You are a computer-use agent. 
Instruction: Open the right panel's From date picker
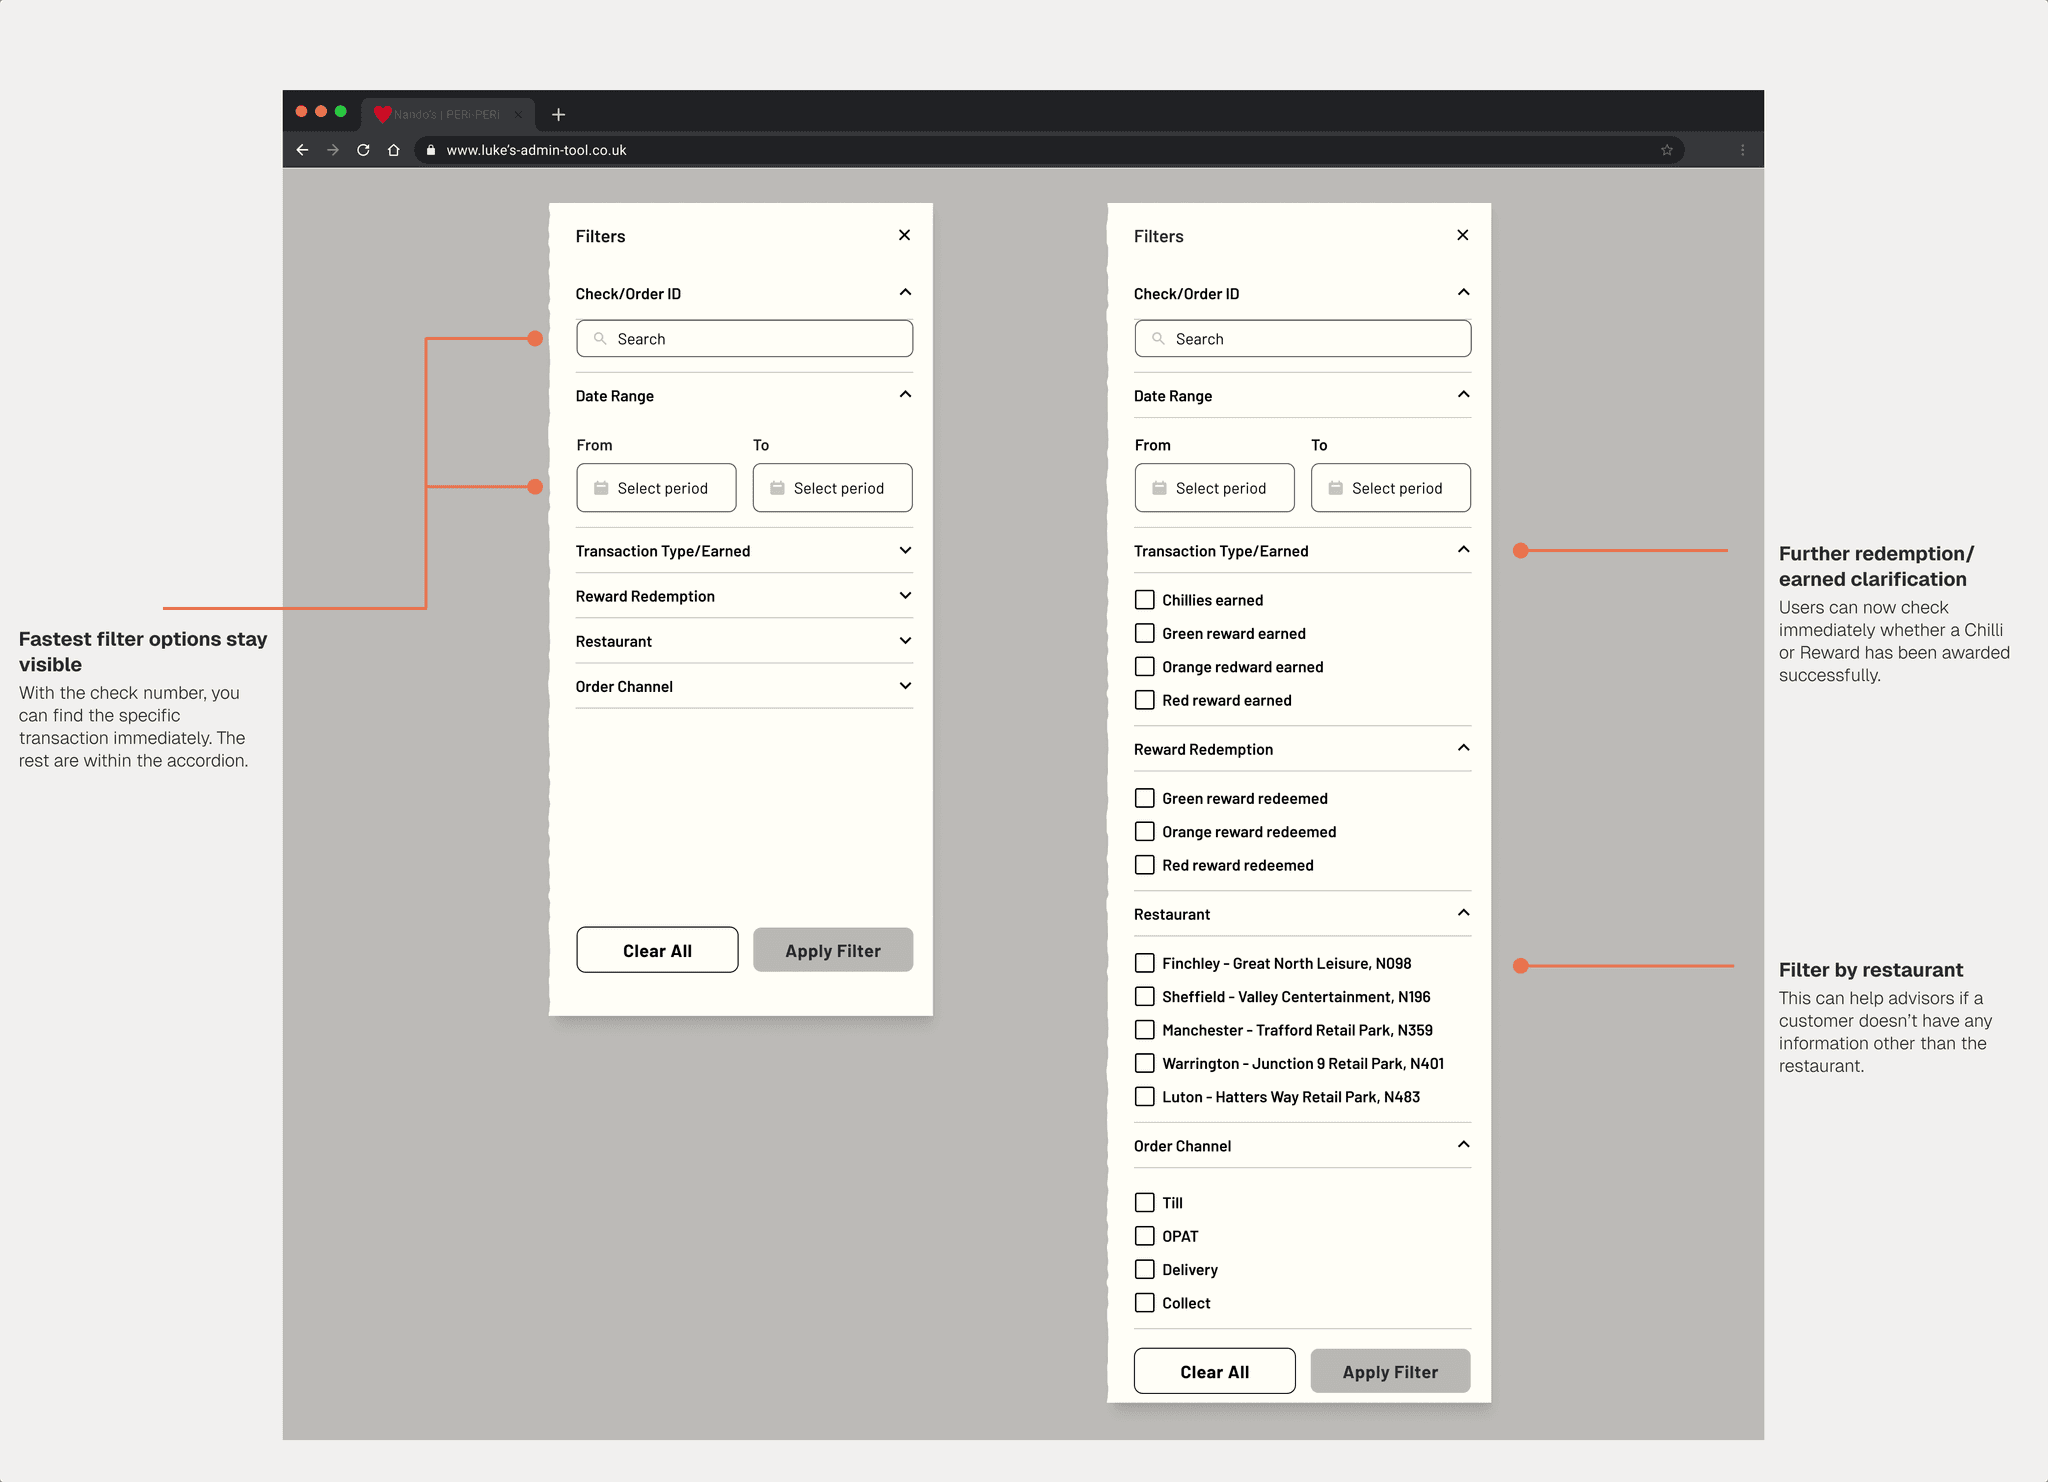[1214, 488]
